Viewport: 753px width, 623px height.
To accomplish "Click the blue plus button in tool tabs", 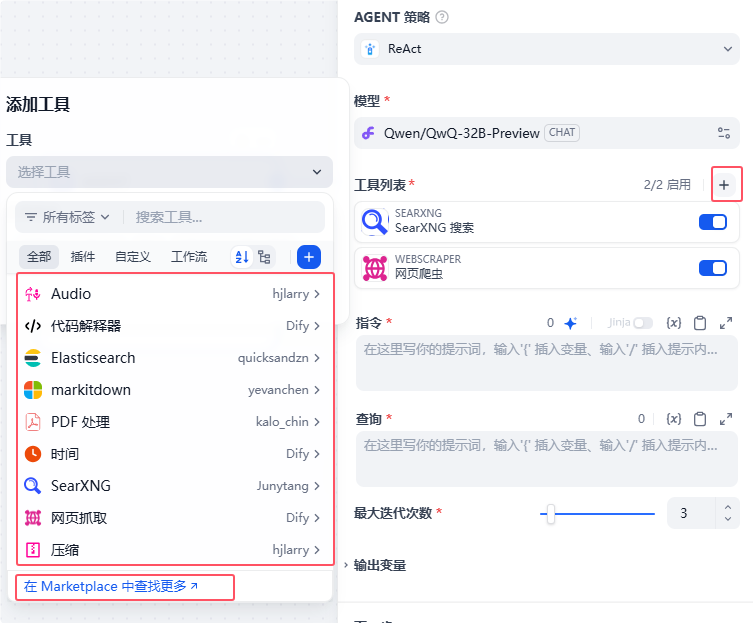I will click(309, 257).
